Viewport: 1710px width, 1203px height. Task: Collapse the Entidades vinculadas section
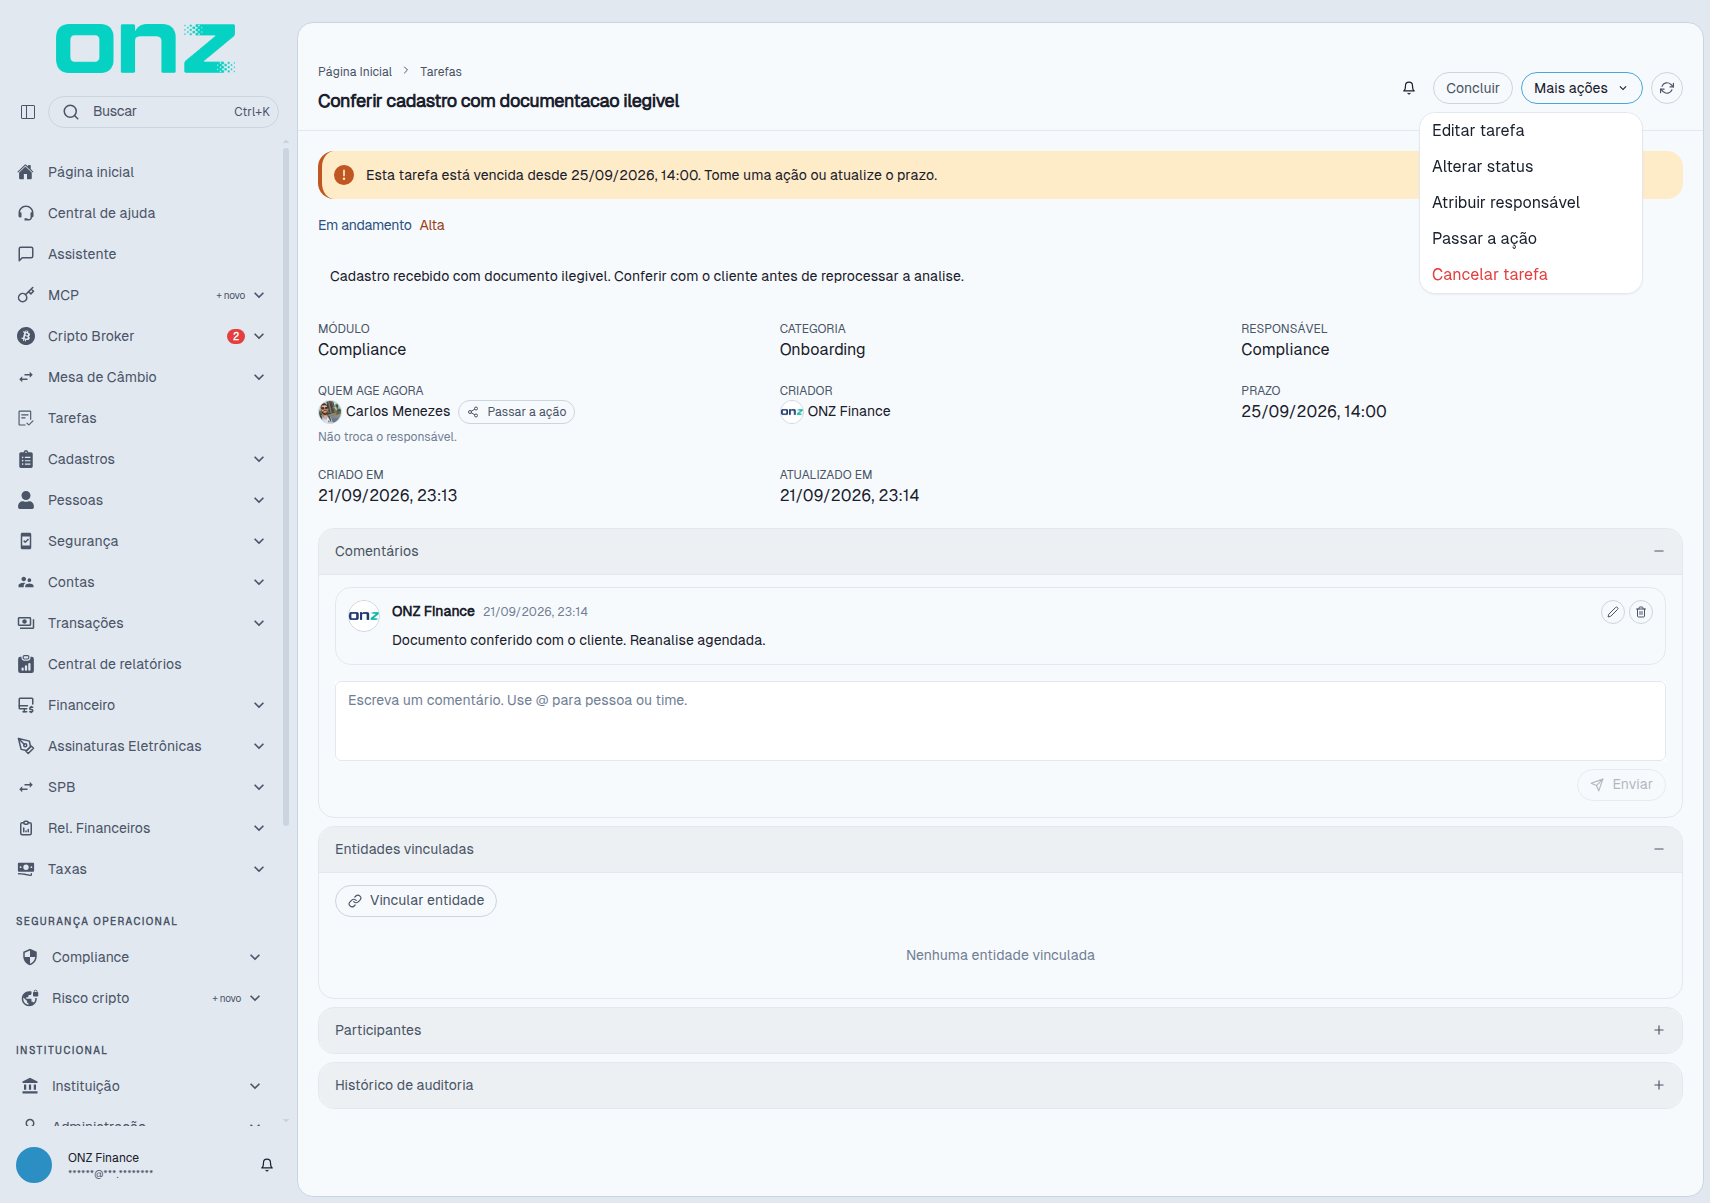coord(1659,849)
